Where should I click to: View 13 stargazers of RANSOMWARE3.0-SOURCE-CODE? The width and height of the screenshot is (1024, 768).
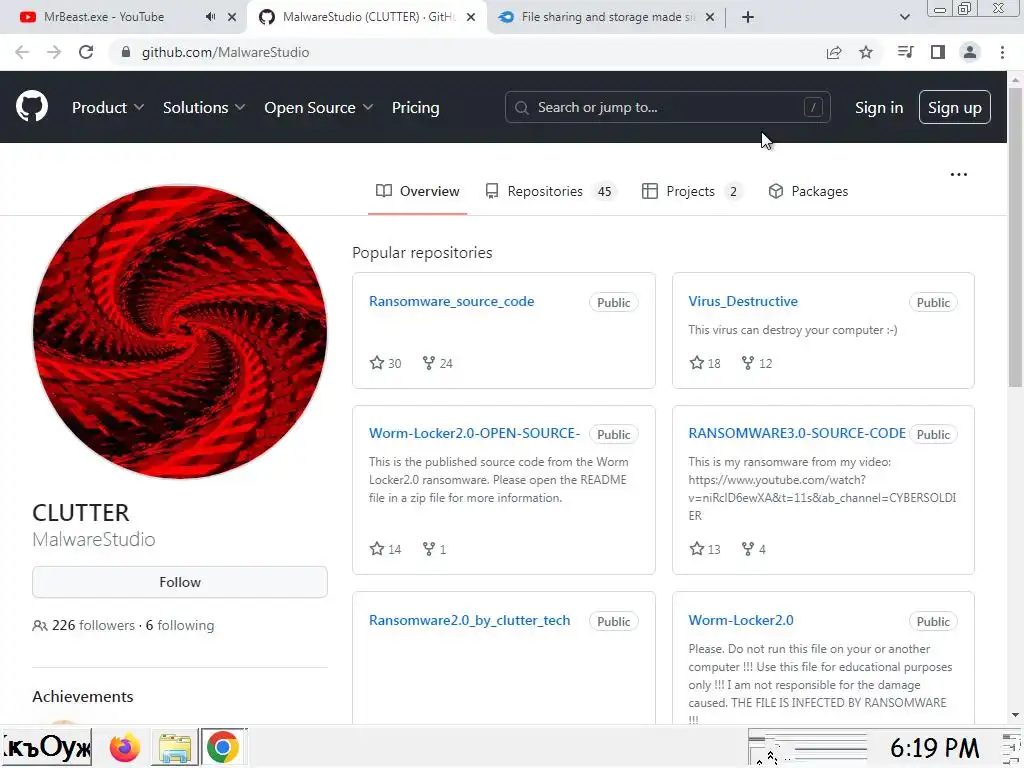pos(705,549)
